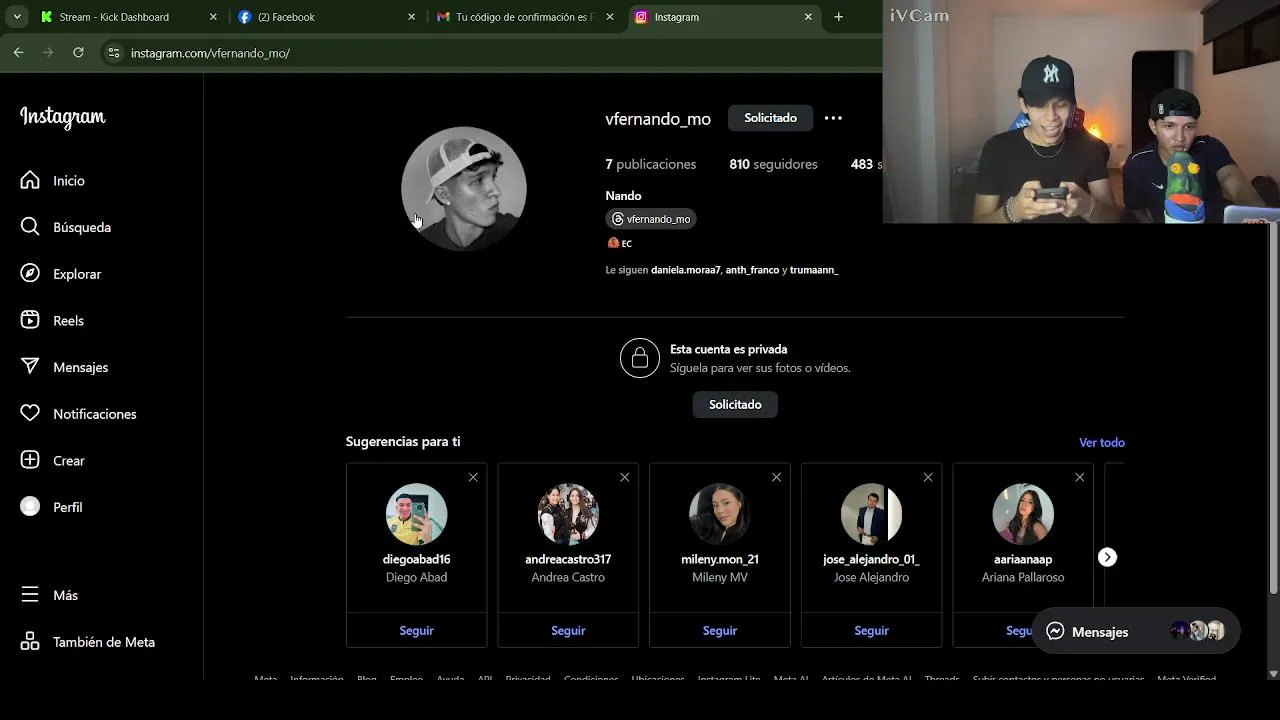
Task: Dismiss aariaanaap suggestion
Action: tap(1080, 477)
